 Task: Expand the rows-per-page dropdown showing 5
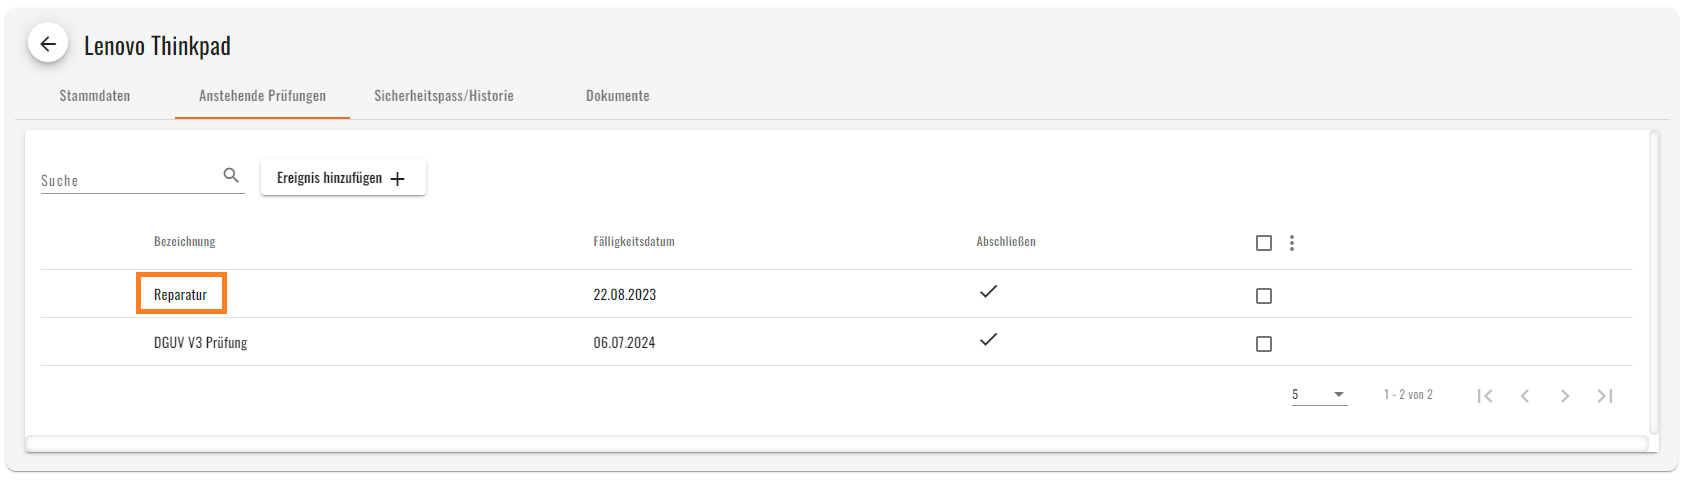[x=1319, y=395]
